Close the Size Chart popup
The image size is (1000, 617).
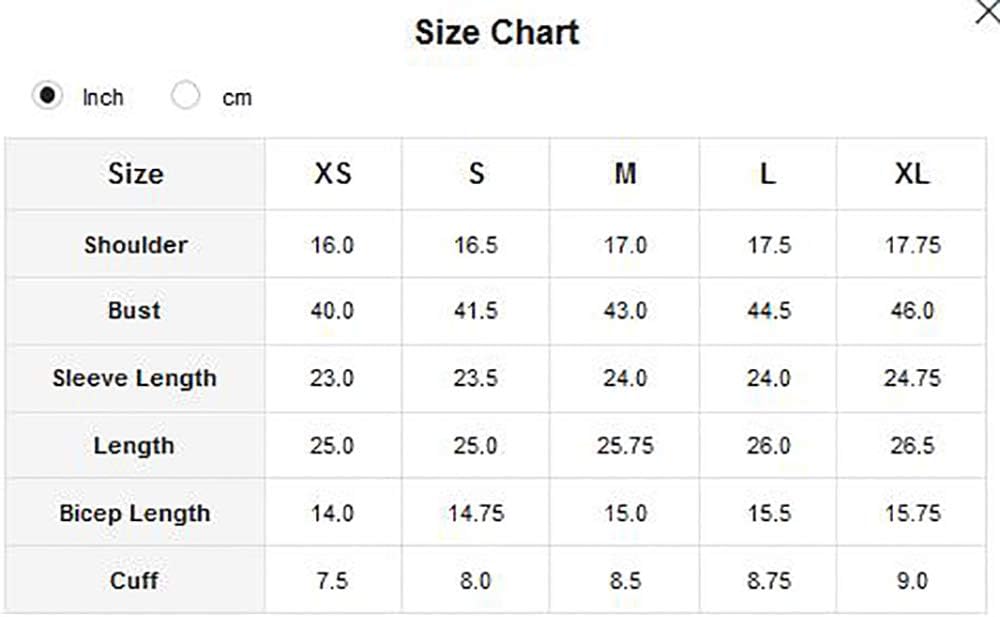click(x=987, y=11)
